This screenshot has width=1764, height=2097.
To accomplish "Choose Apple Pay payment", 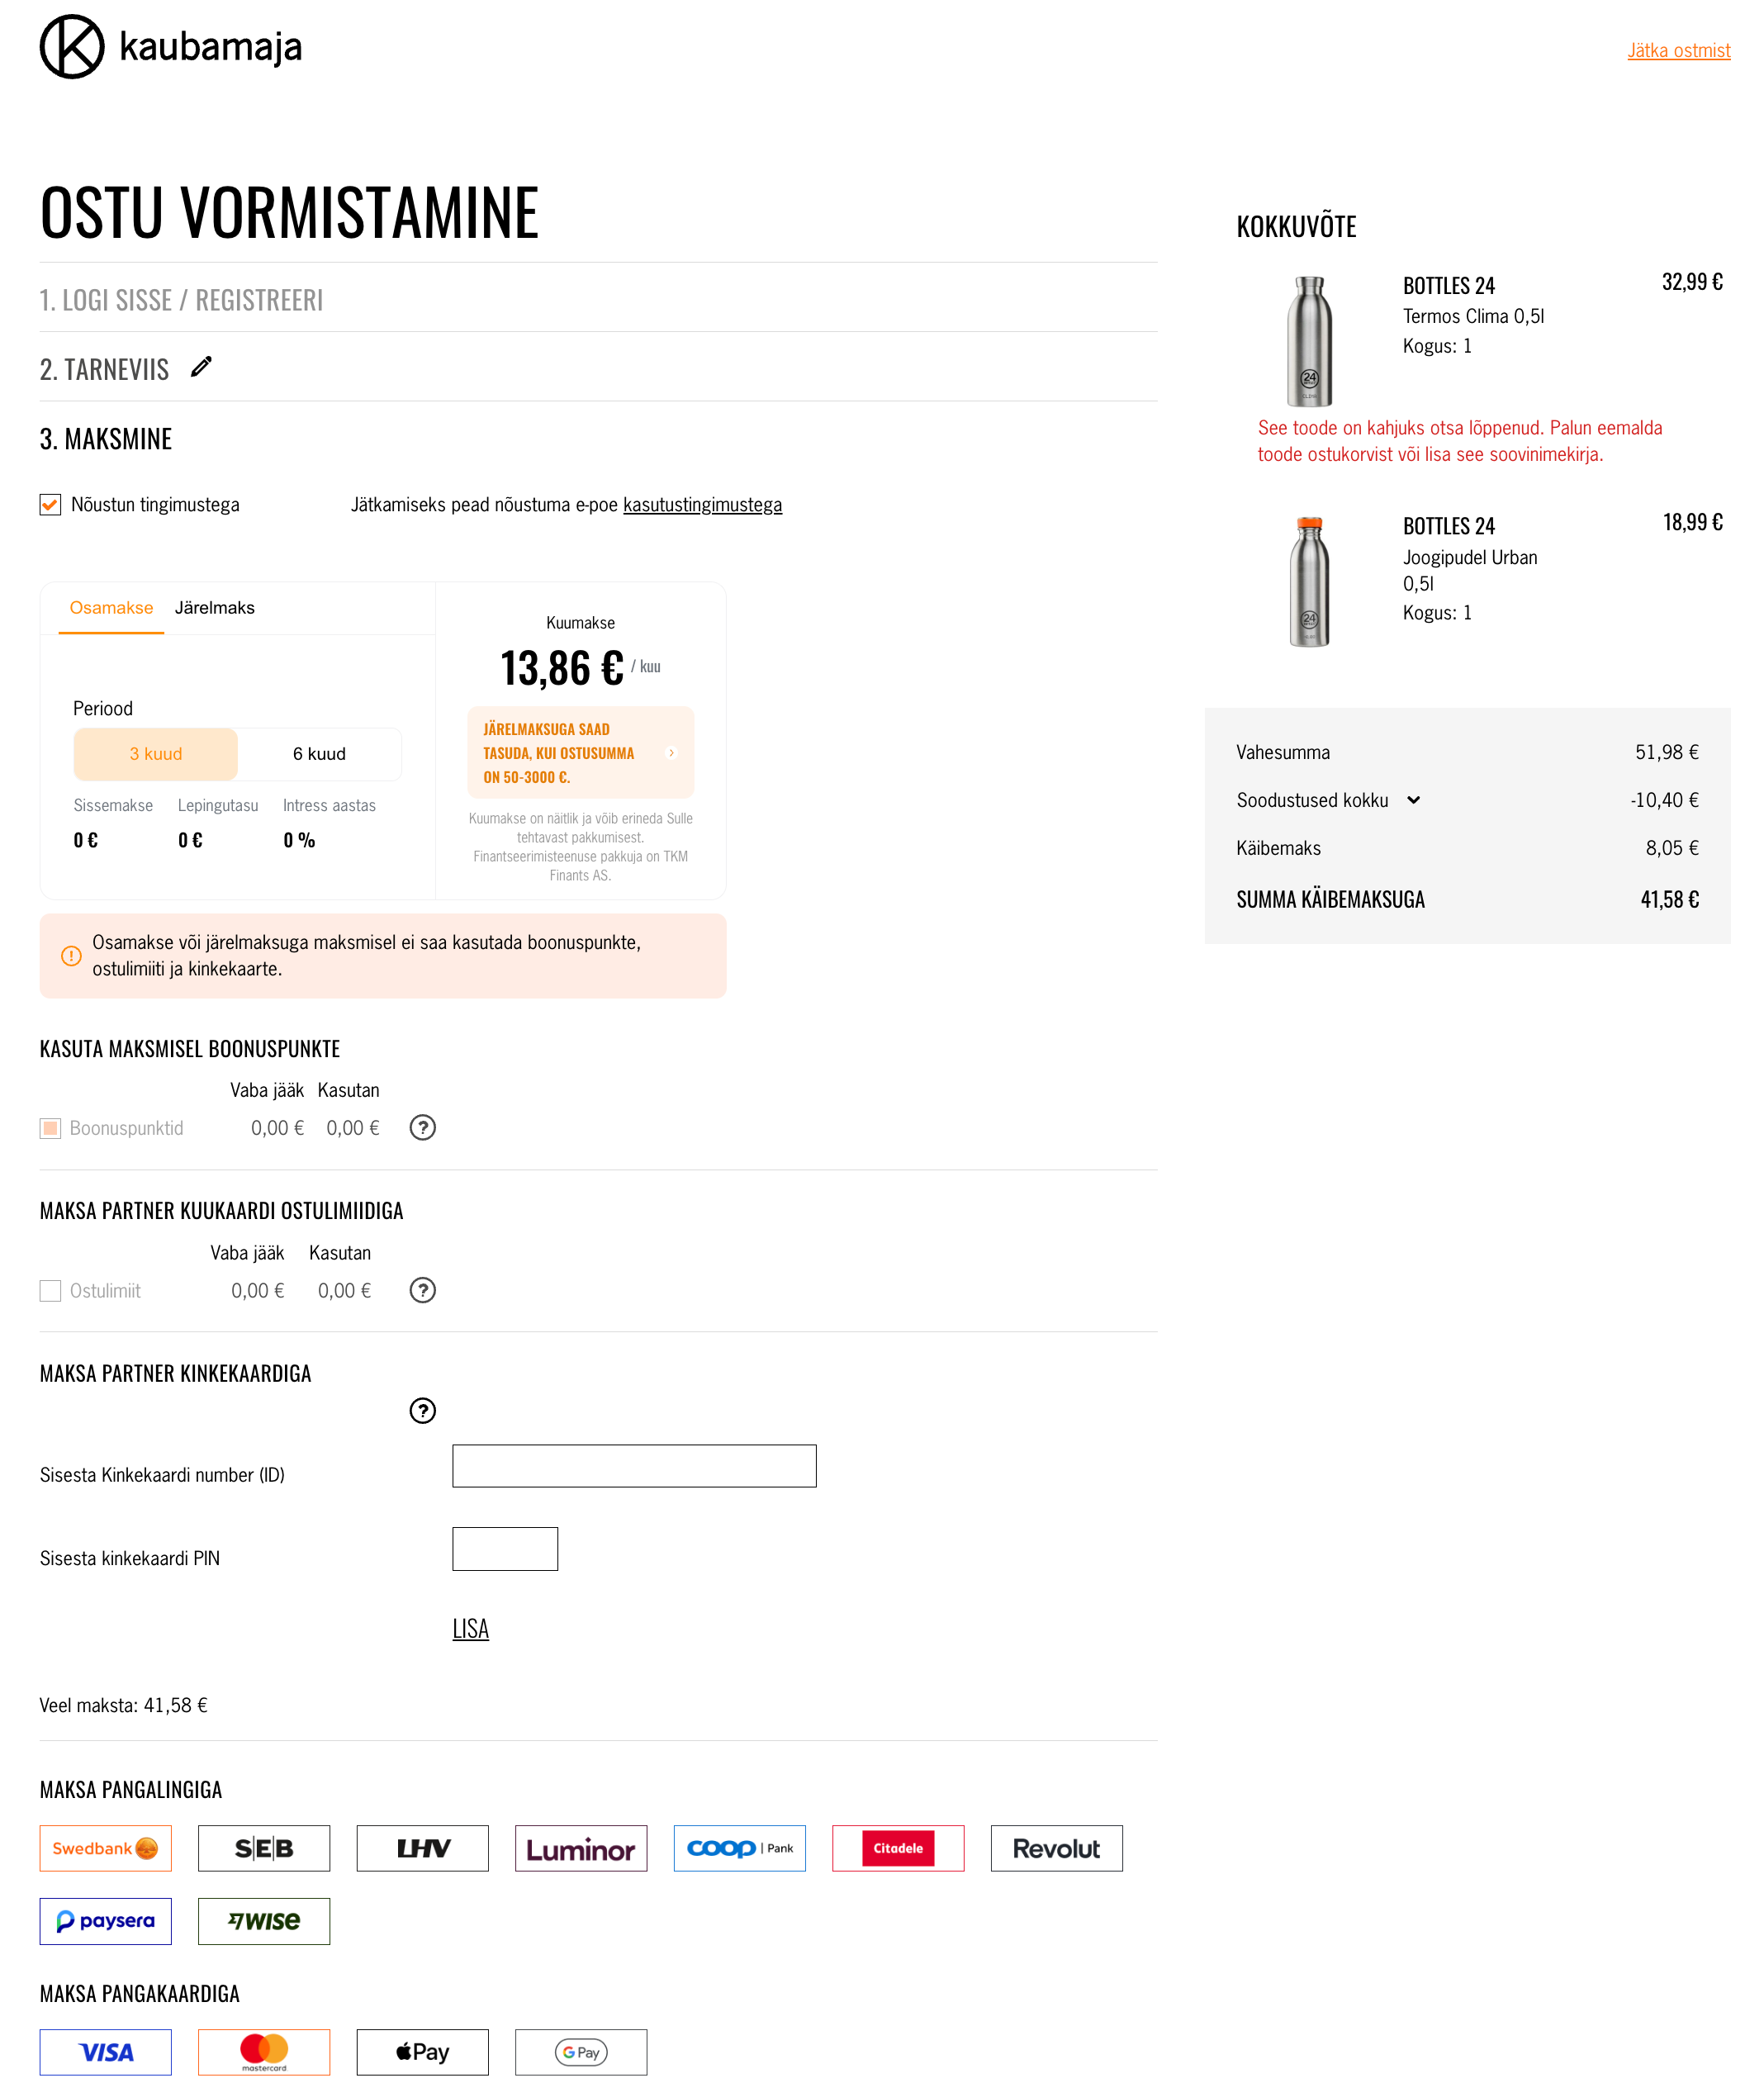I will click(422, 2052).
